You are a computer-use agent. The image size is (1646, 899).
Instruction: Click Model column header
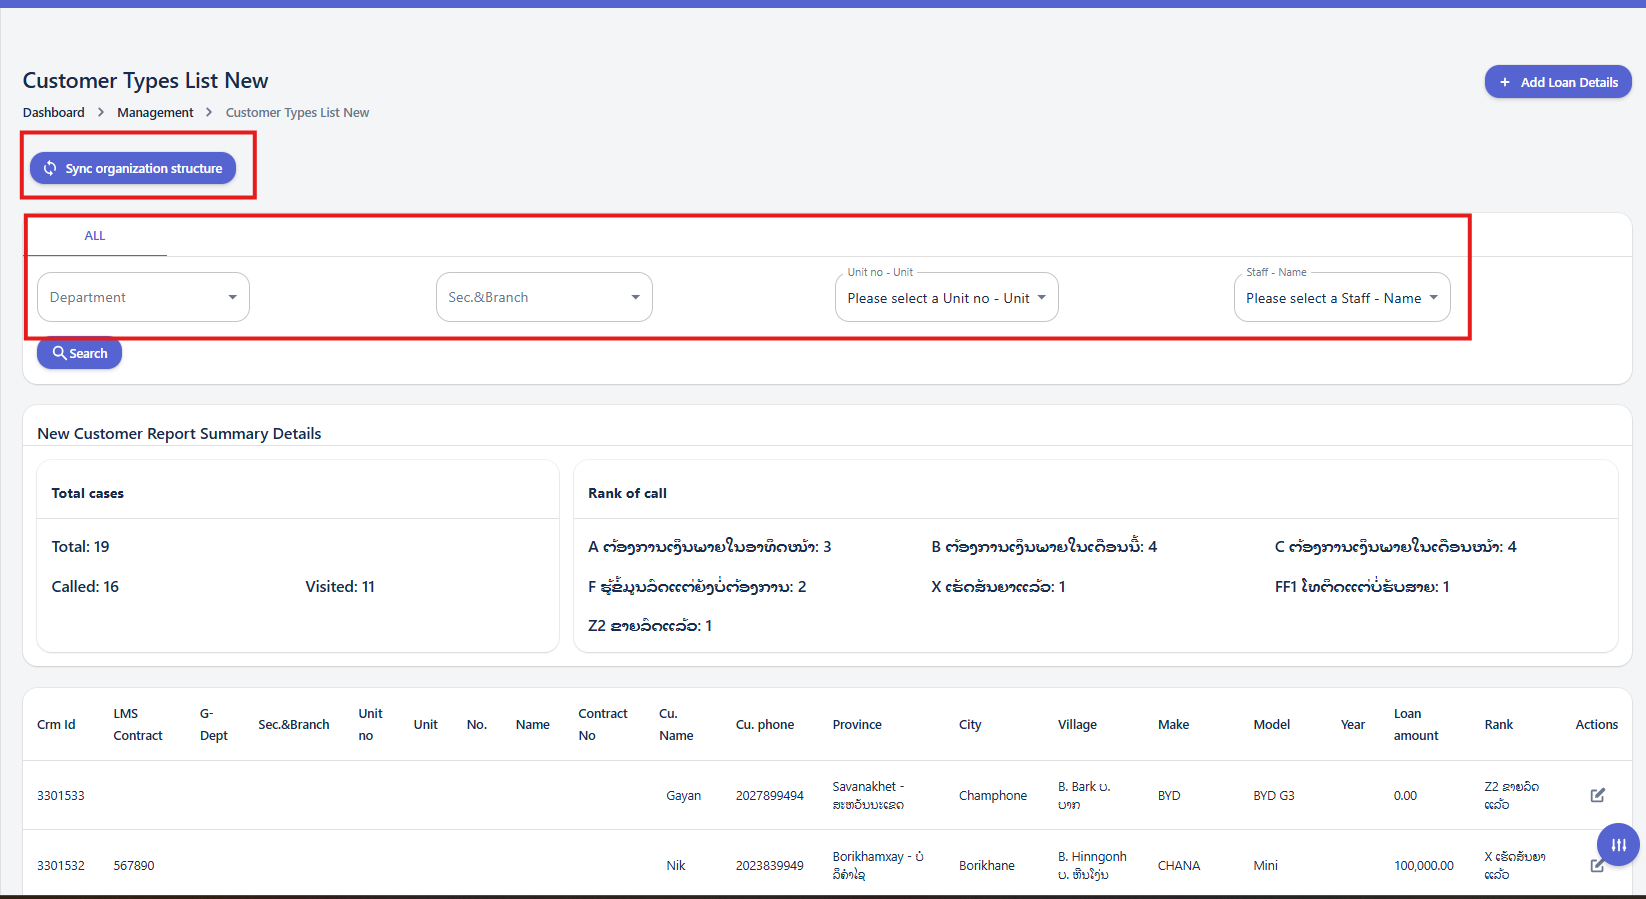tap(1272, 725)
